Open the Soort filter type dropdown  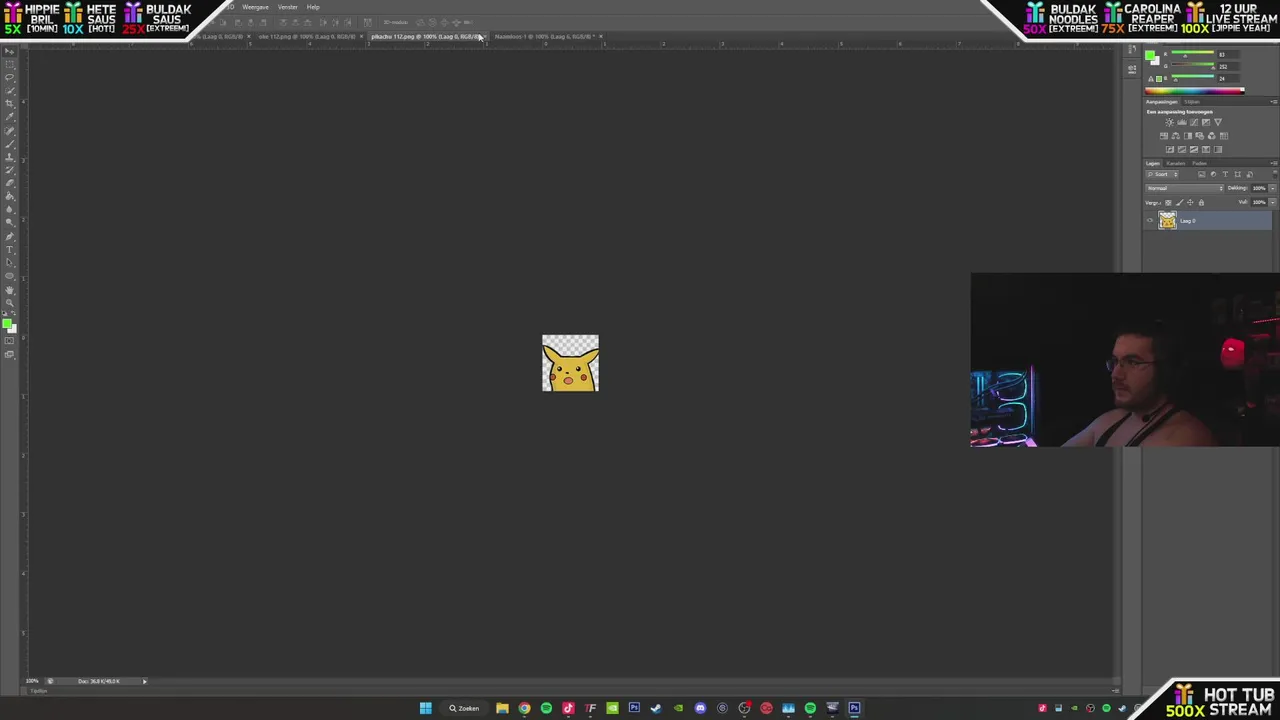coord(1162,174)
